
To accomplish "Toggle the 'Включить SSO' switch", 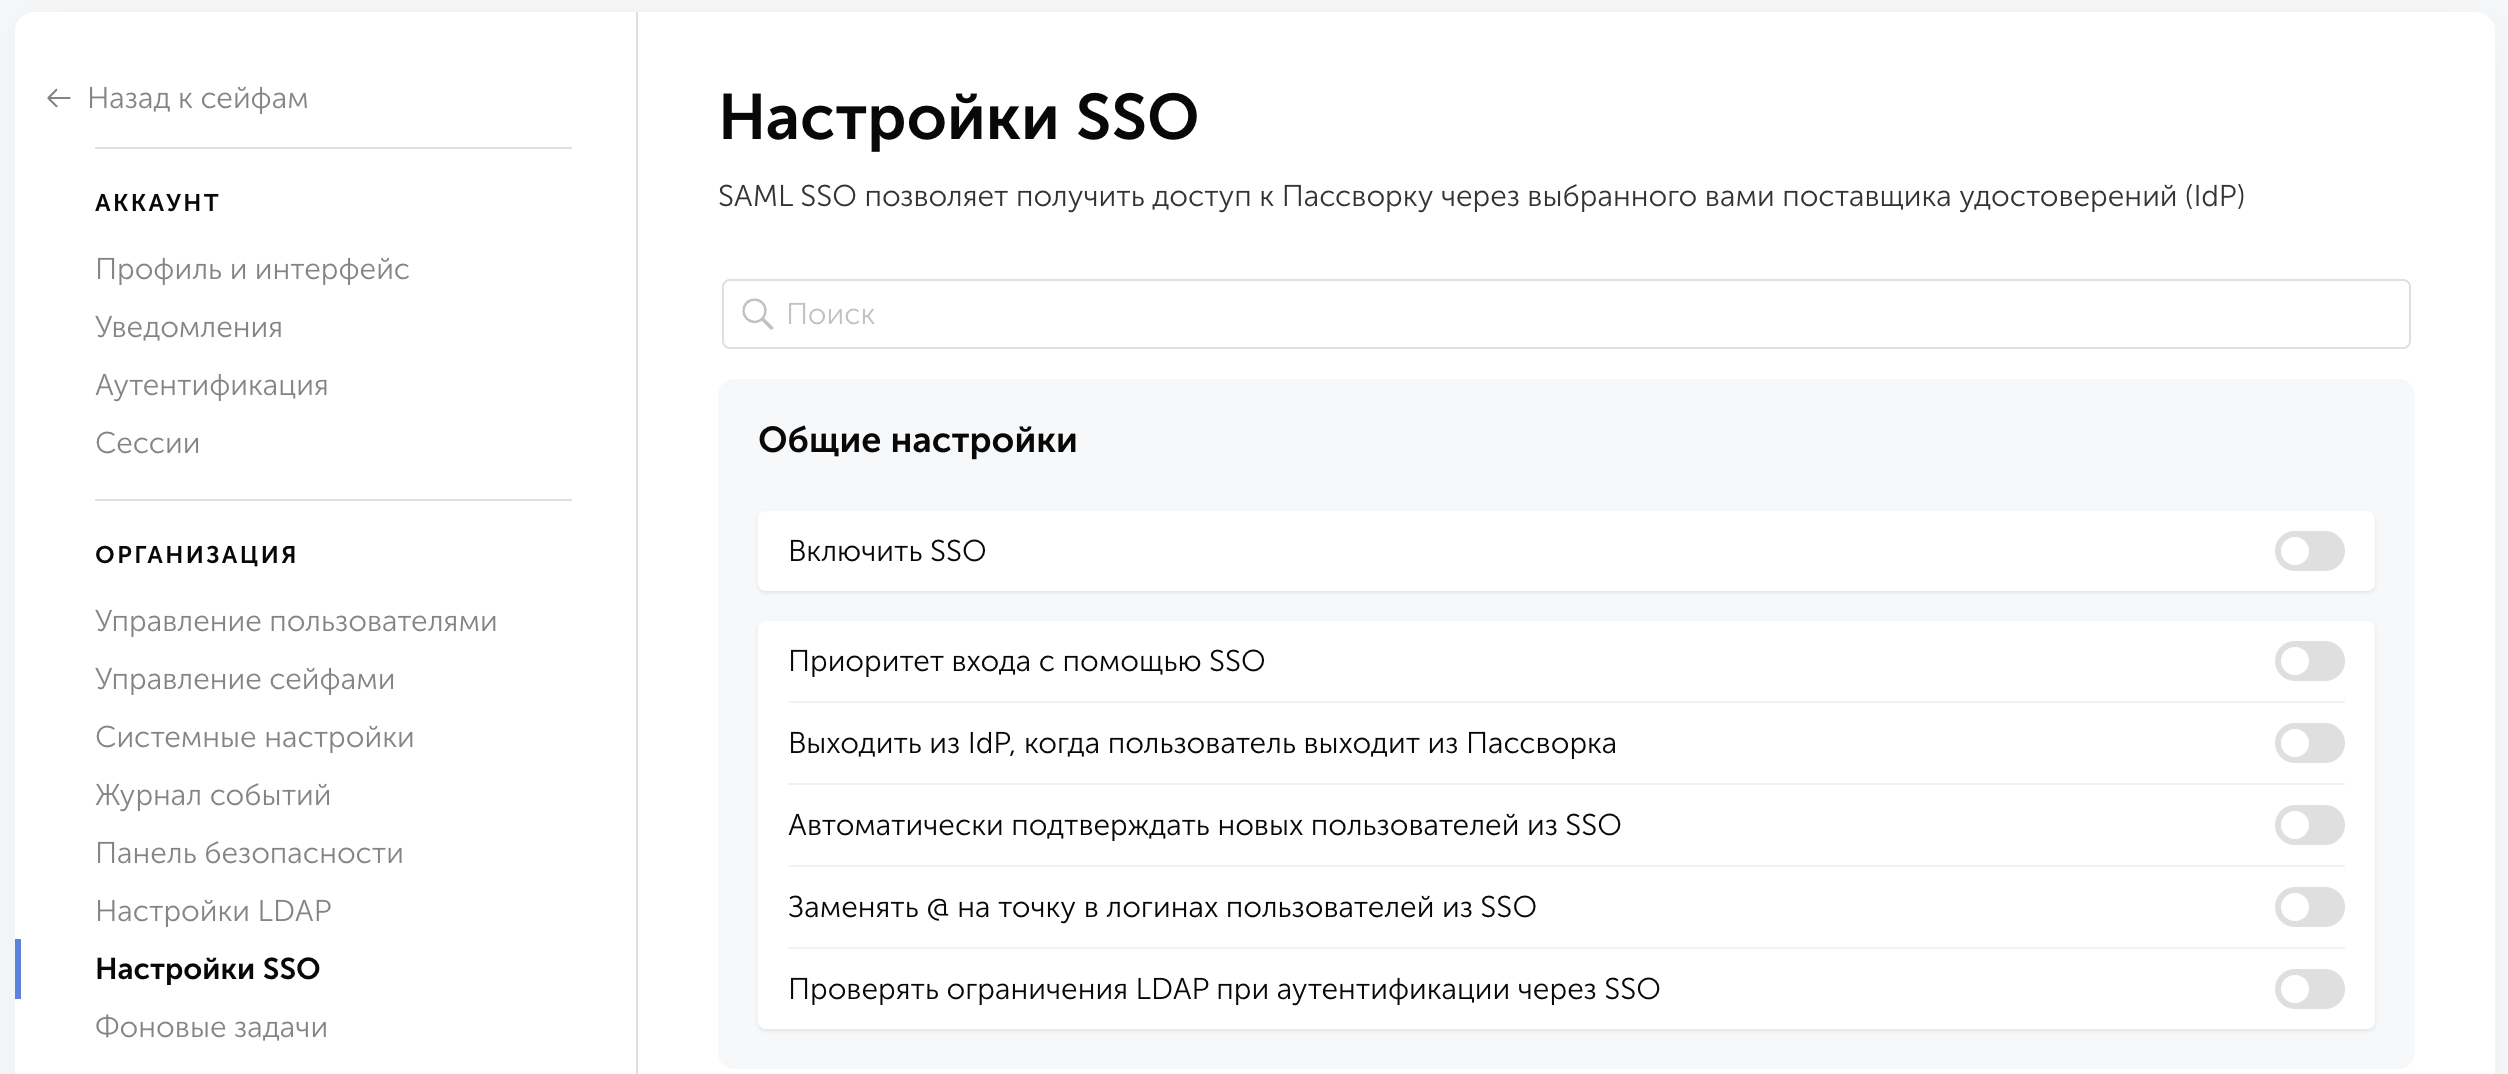I will coord(2309,551).
